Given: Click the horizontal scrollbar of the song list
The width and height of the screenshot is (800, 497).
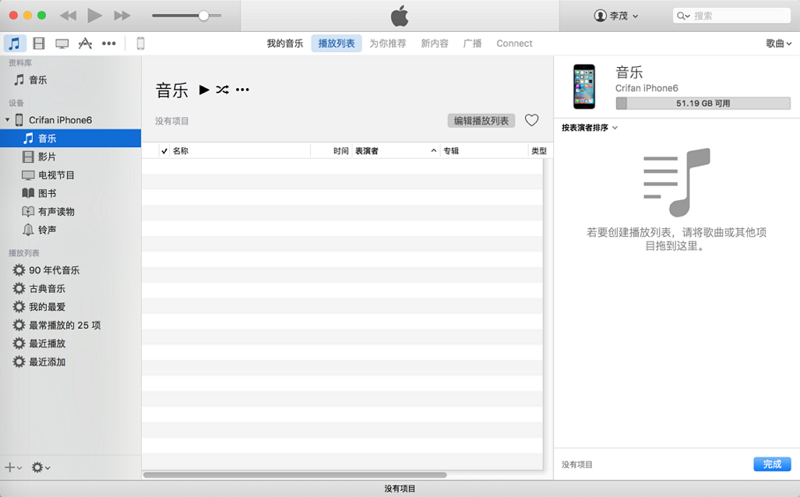Looking at the screenshot, I should pos(295,475).
